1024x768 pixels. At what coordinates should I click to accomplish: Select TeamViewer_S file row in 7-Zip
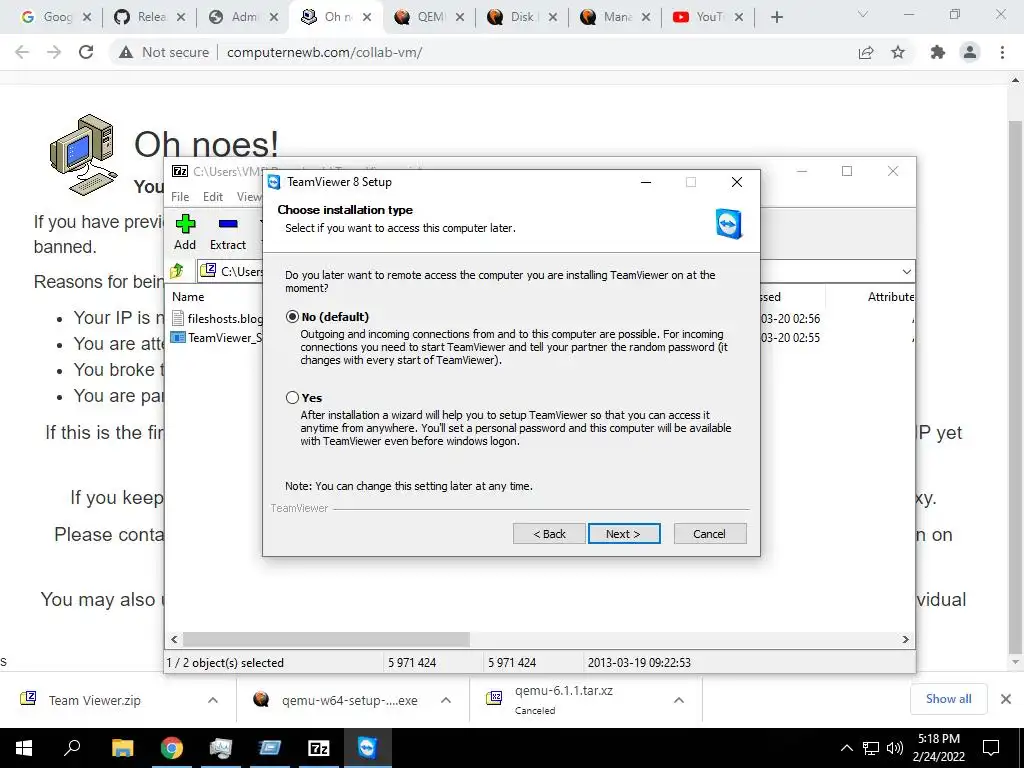(216, 338)
